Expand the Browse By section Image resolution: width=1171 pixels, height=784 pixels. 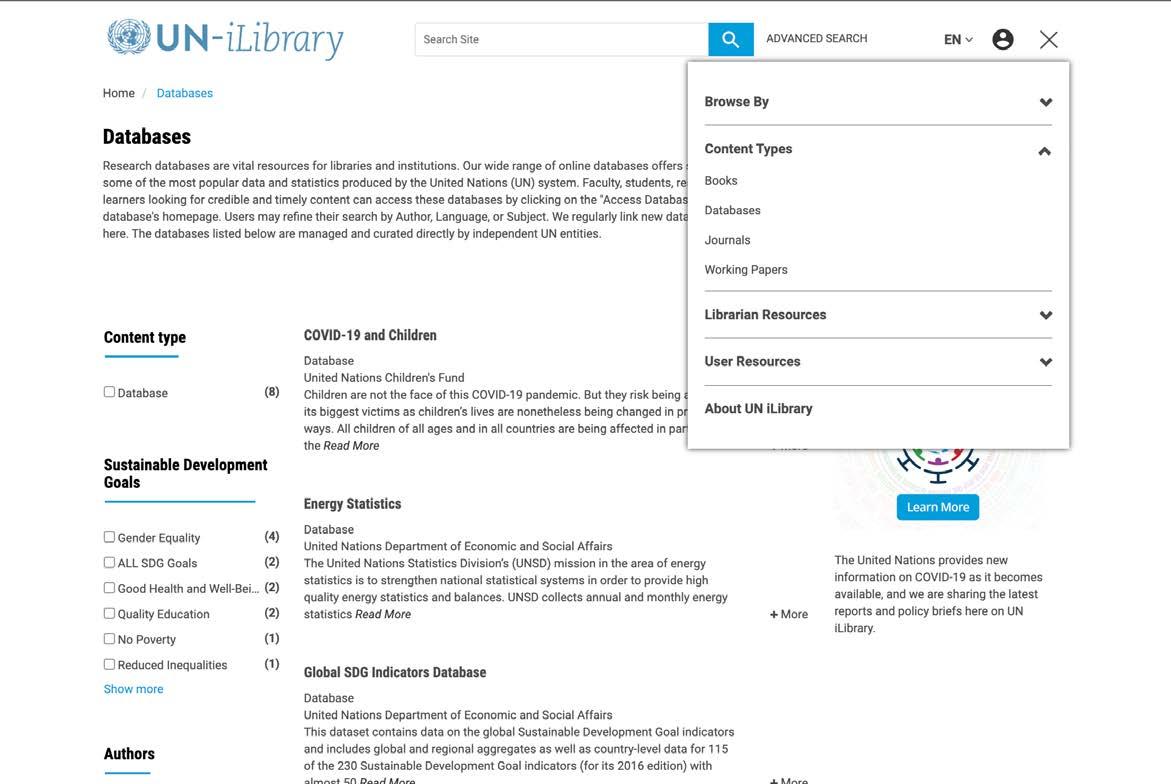click(878, 102)
